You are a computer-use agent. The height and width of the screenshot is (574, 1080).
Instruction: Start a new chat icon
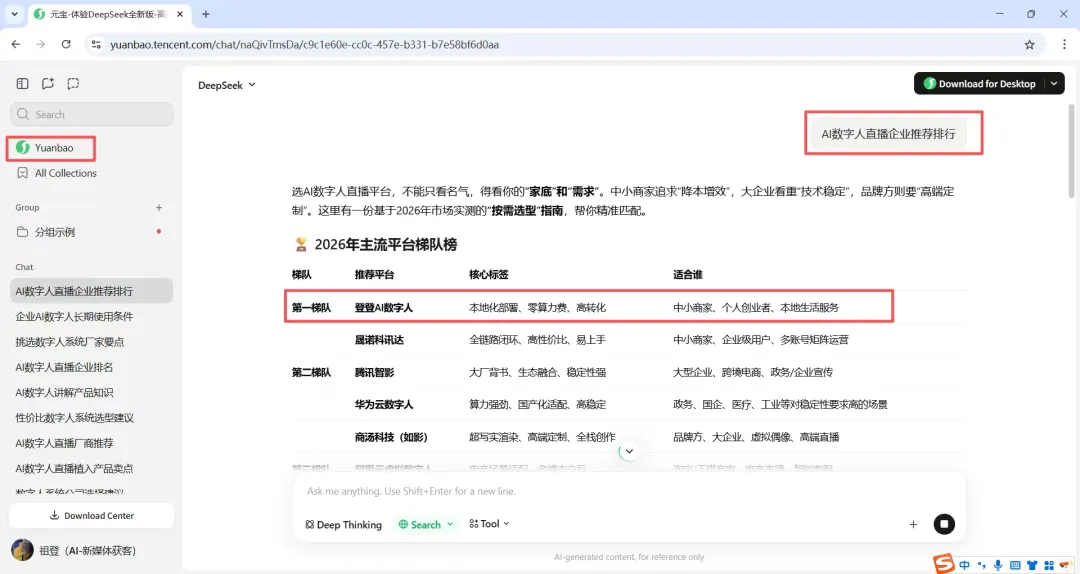coord(48,83)
